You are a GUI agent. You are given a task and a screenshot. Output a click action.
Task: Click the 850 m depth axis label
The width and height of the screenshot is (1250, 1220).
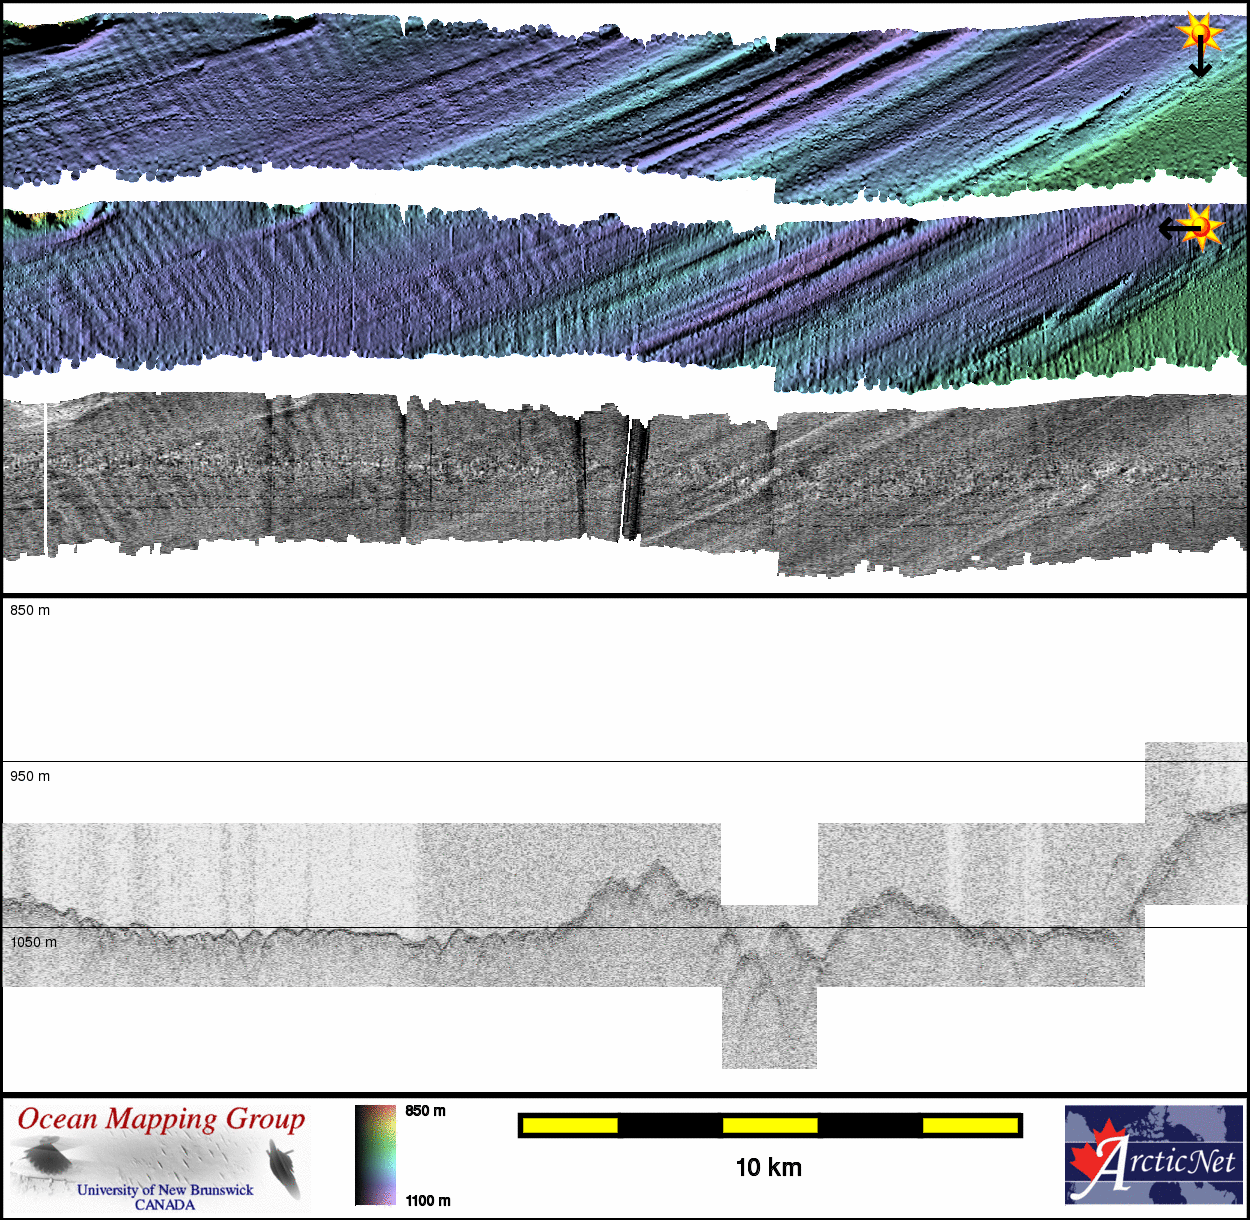point(30,610)
